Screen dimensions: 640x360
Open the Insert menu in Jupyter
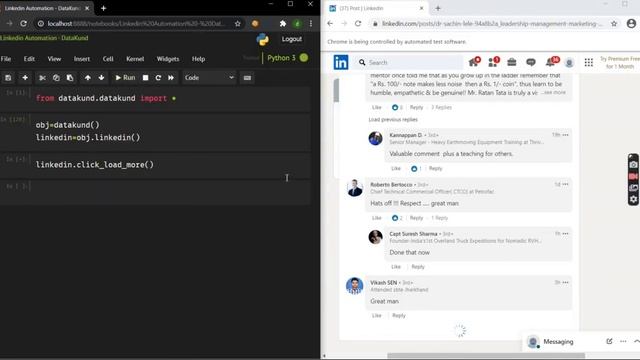tap(82, 59)
